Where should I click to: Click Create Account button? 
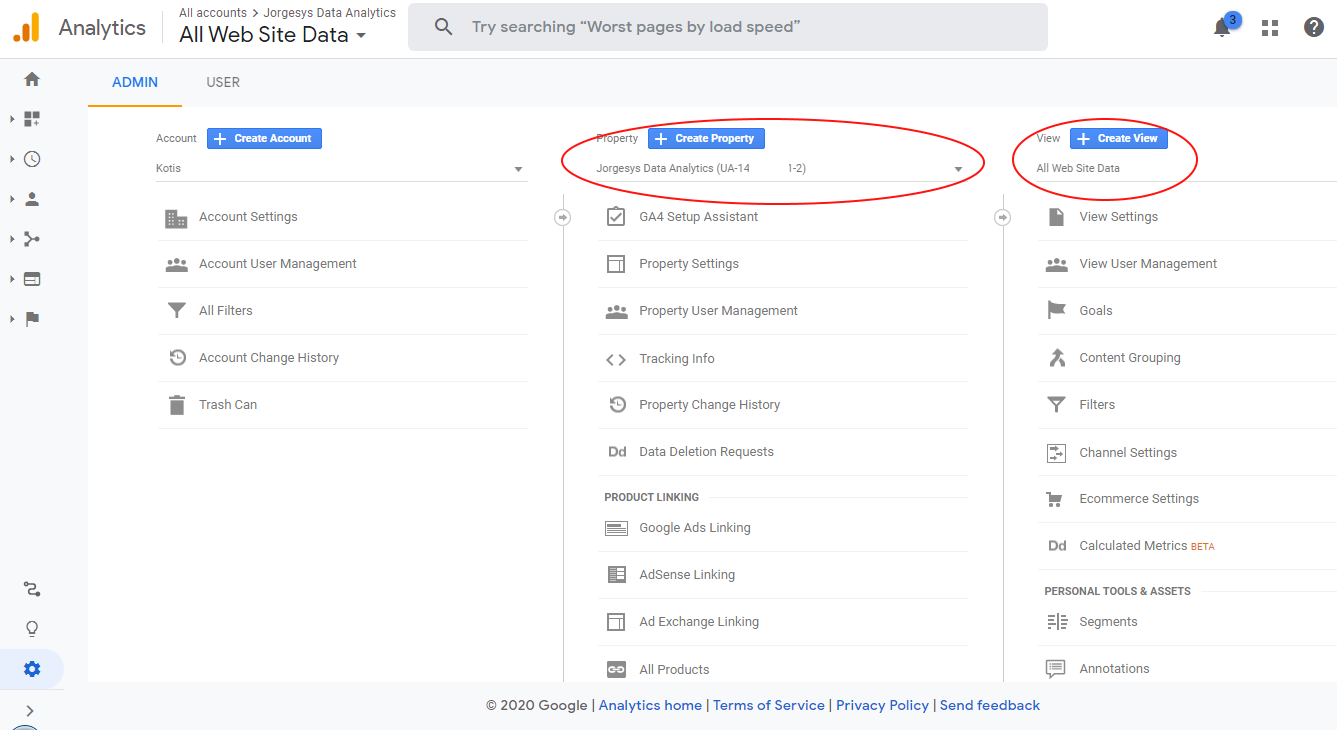(x=264, y=139)
